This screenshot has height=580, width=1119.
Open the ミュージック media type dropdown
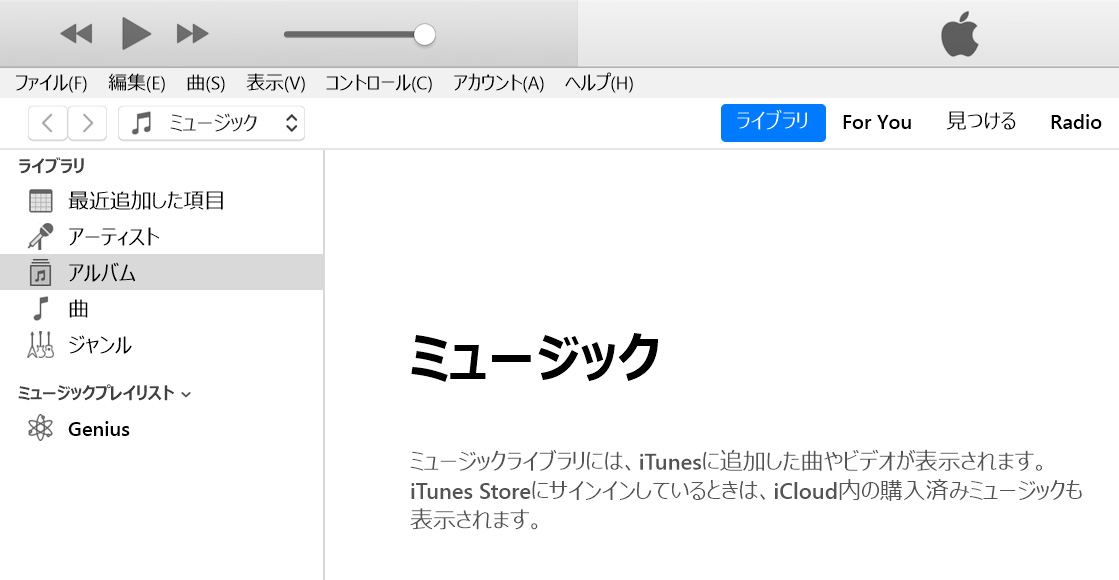click(x=211, y=123)
